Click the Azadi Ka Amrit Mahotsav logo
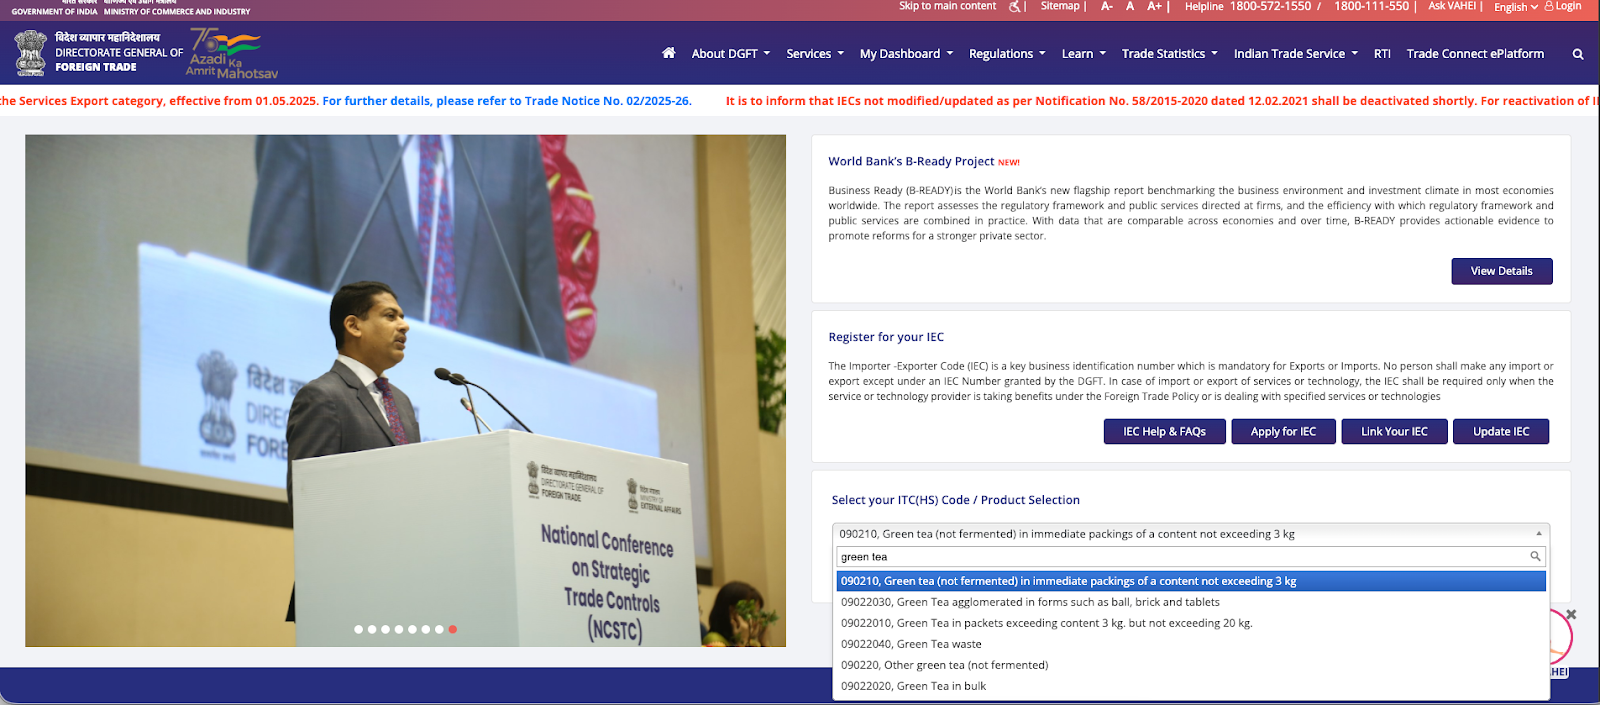 click(231, 54)
